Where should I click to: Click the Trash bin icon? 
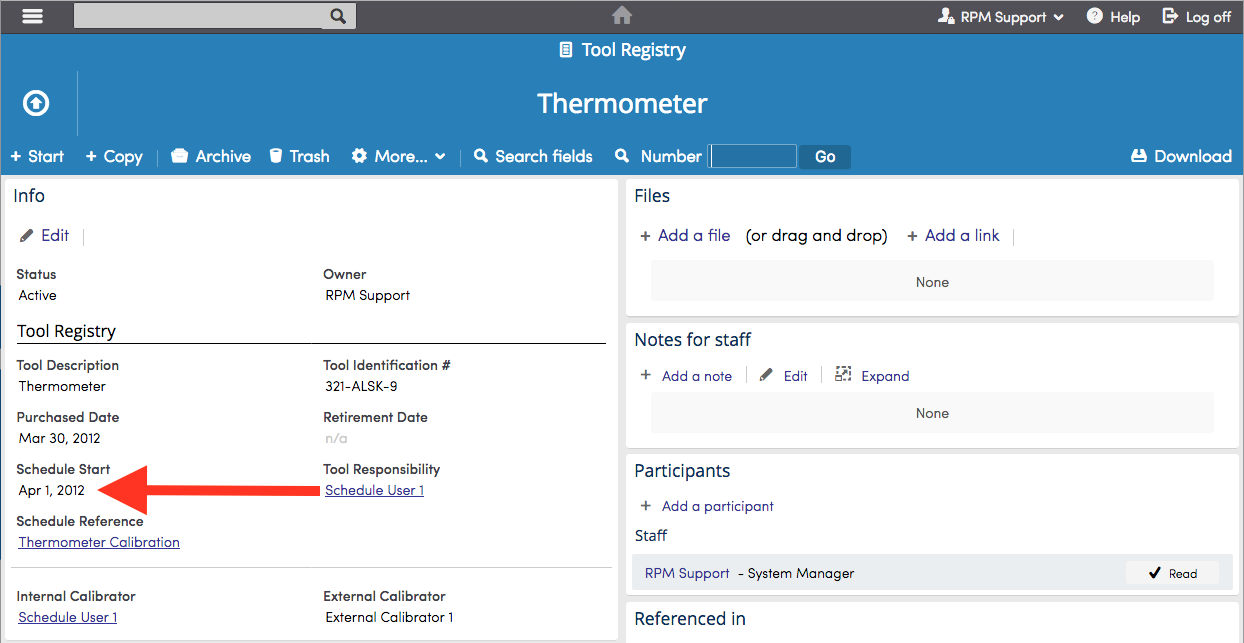coord(276,156)
